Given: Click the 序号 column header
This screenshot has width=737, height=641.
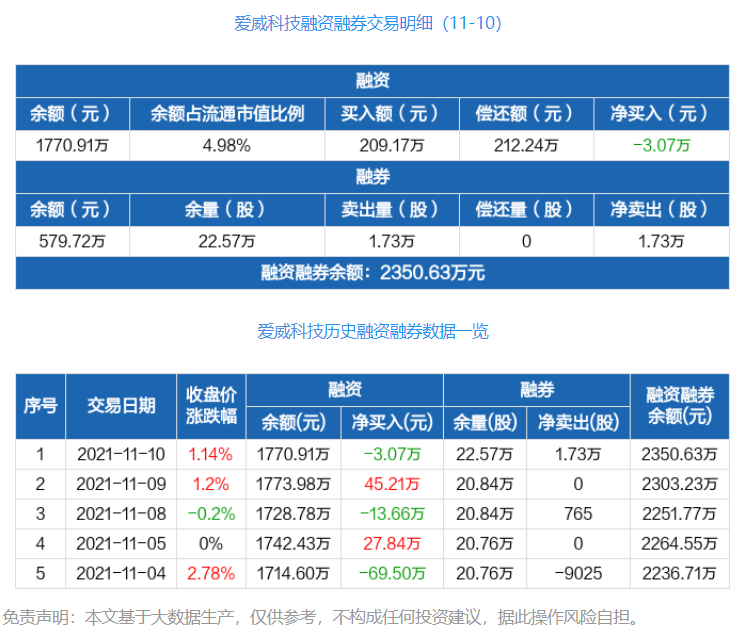Looking at the screenshot, I should tap(40, 406).
